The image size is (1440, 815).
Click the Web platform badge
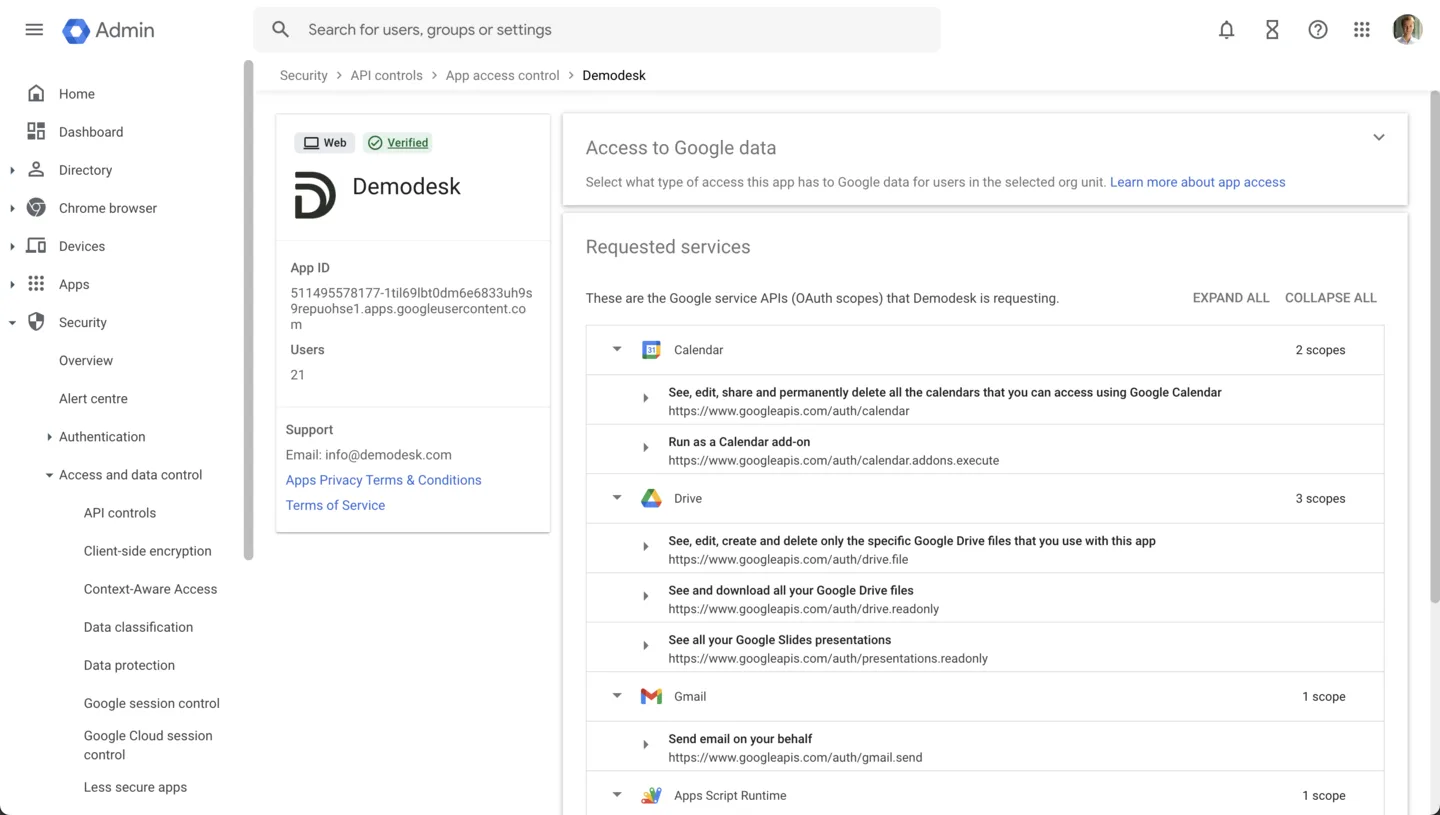(x=324, y=143)
